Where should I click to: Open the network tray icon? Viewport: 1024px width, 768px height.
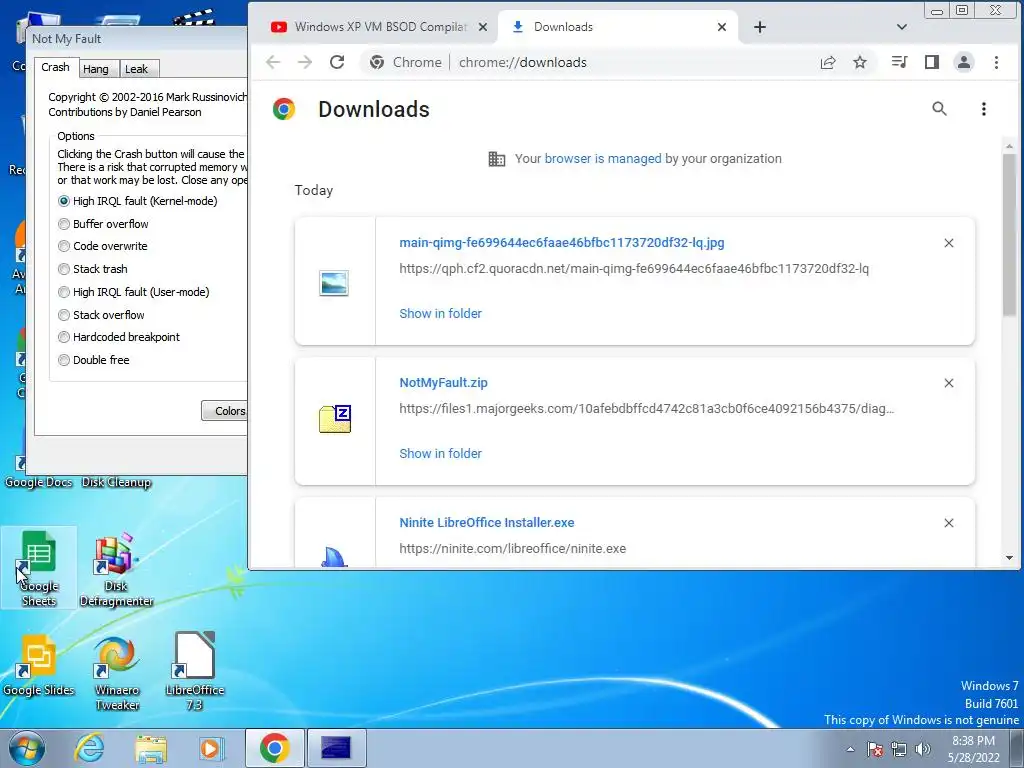pyautogui.click(x=899, y=749)
